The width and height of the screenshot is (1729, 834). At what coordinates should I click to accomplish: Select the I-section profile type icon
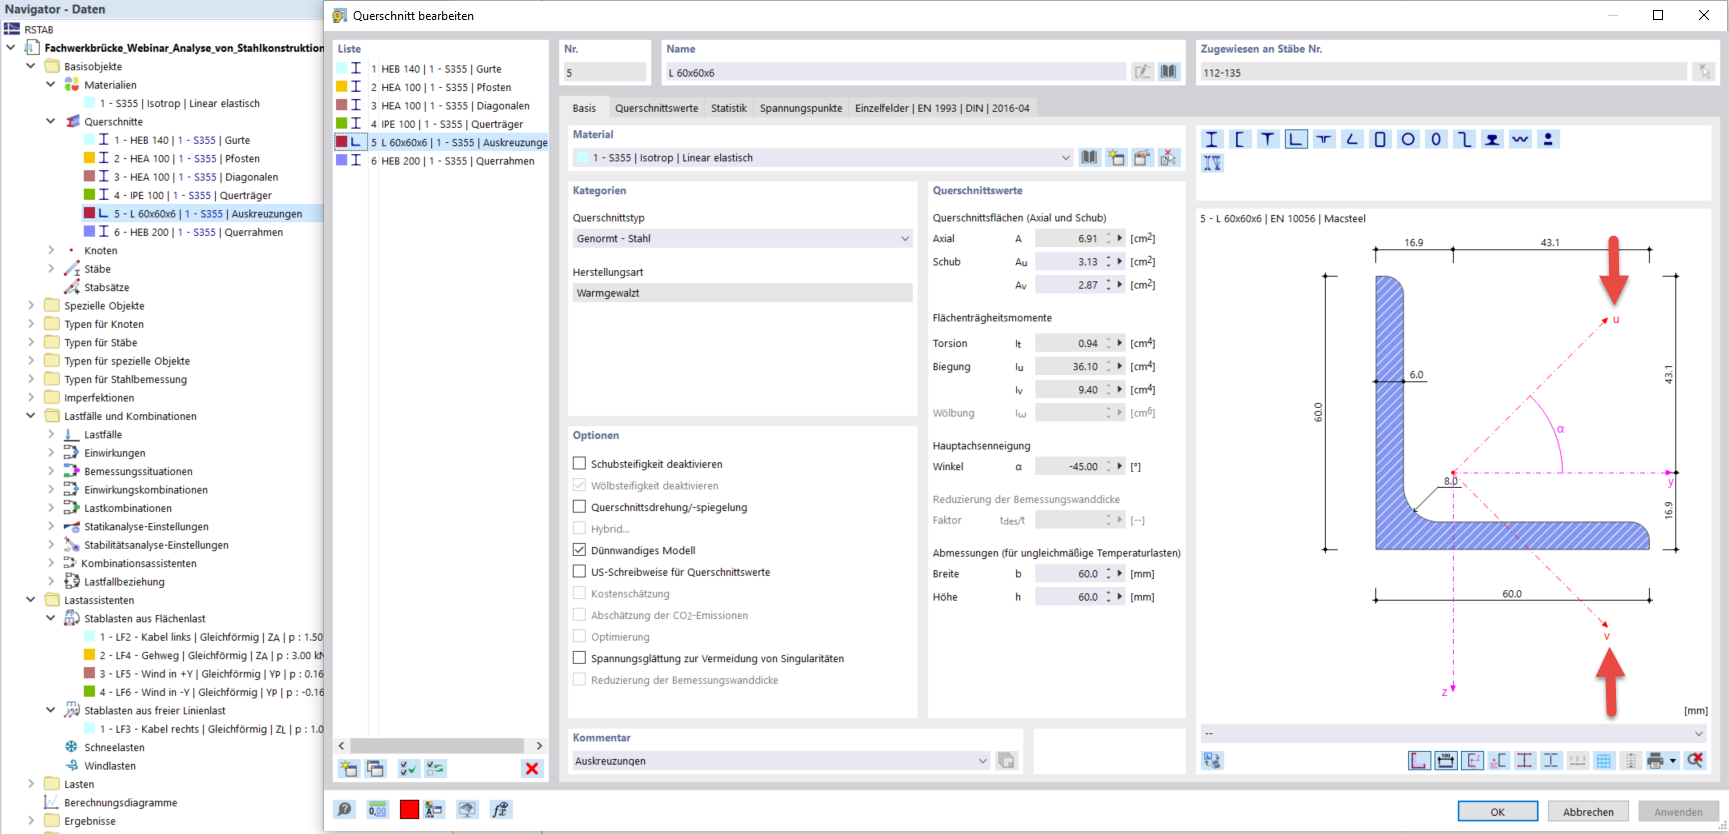[1212, 139]
